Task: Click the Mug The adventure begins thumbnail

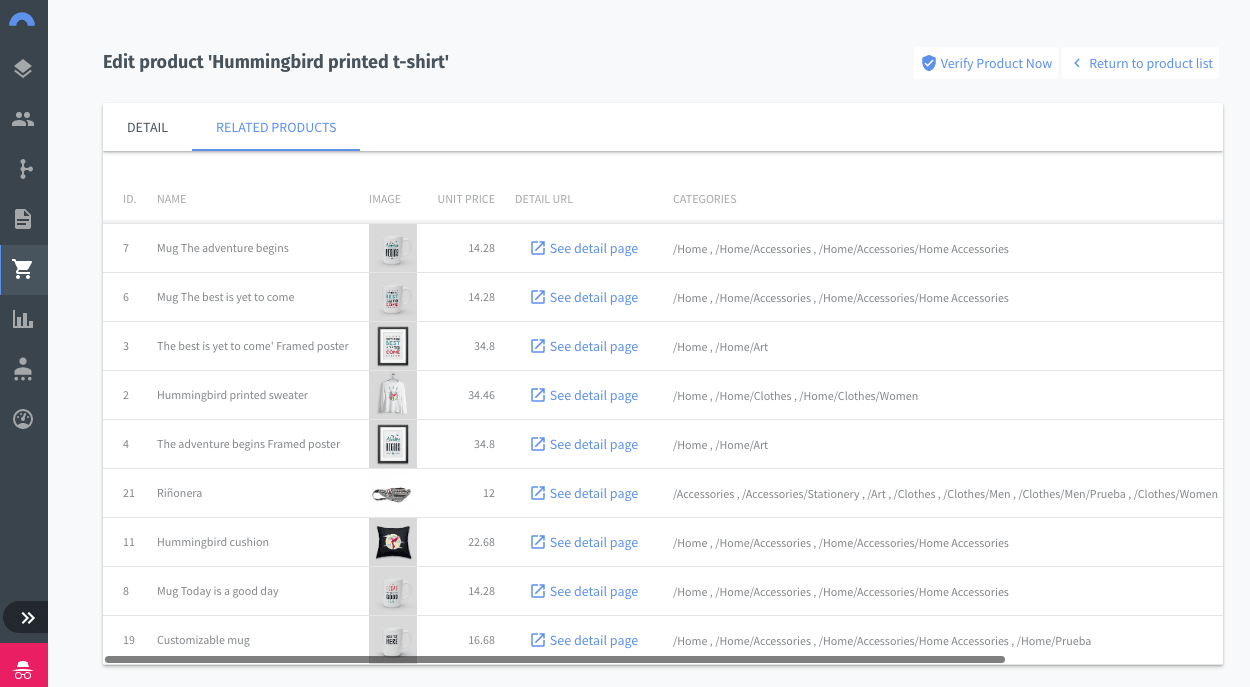Action: (x=393, y=248)
